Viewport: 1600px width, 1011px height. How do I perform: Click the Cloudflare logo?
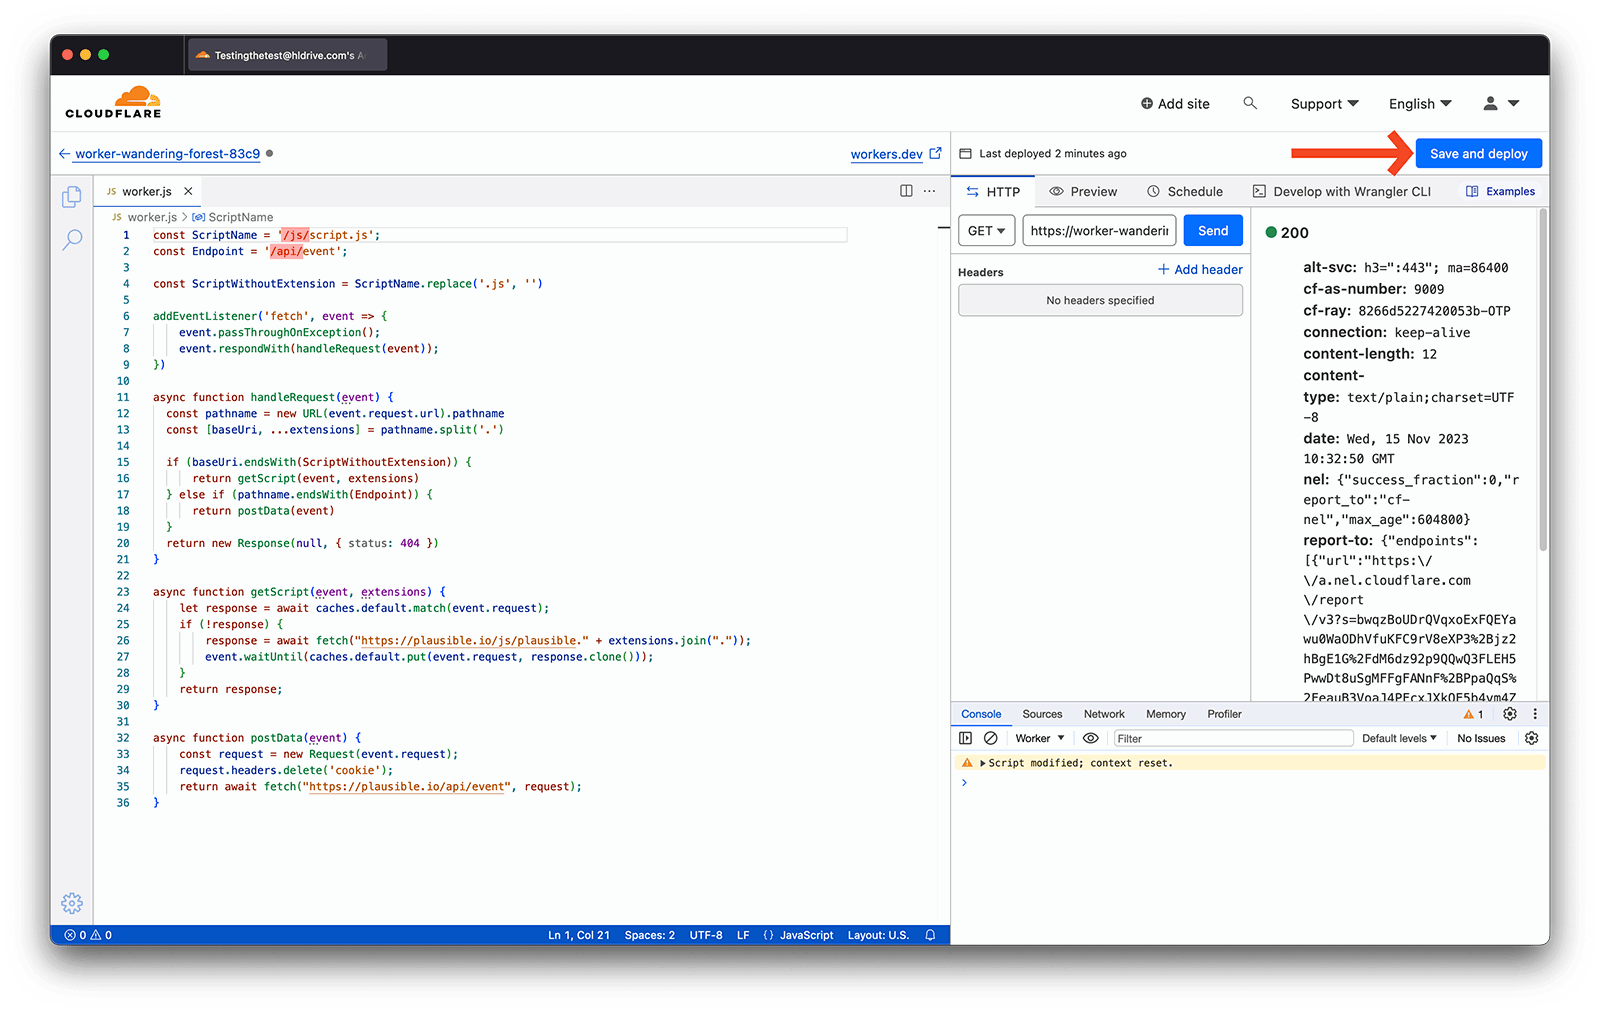pyautogui.click(x=113, y=103)
